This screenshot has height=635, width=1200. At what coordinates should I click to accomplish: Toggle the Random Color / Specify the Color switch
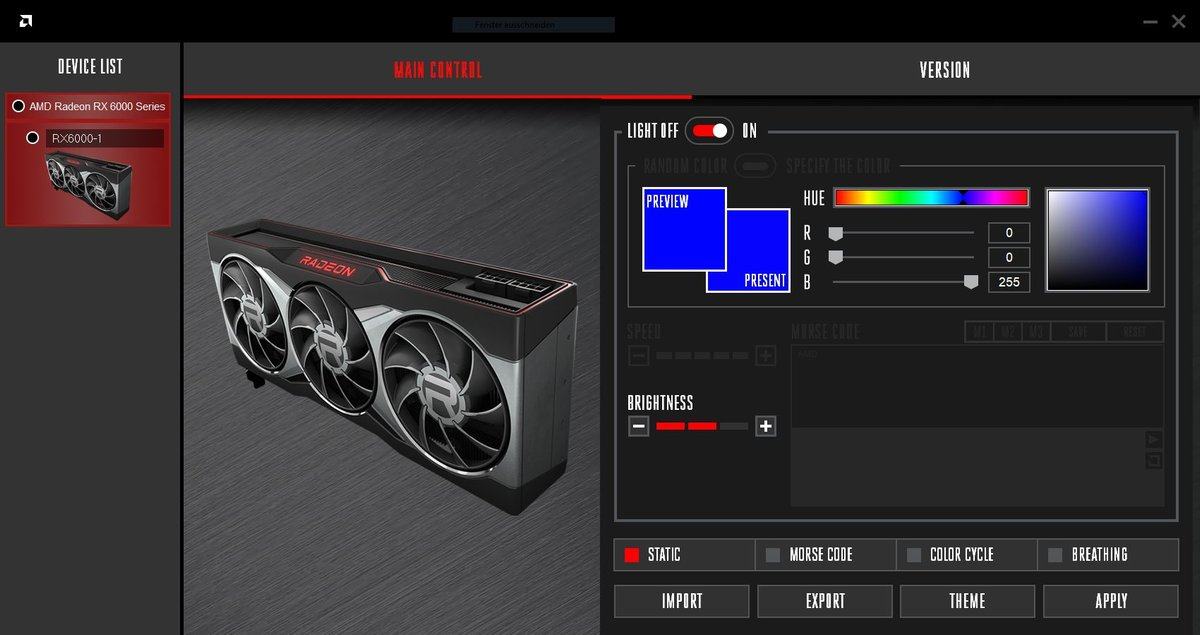point(757,166)
